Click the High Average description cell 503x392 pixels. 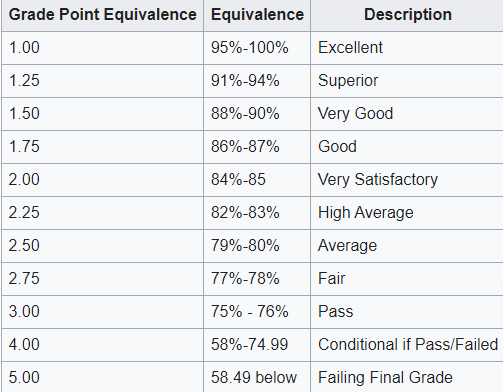[x=407, y=213]
